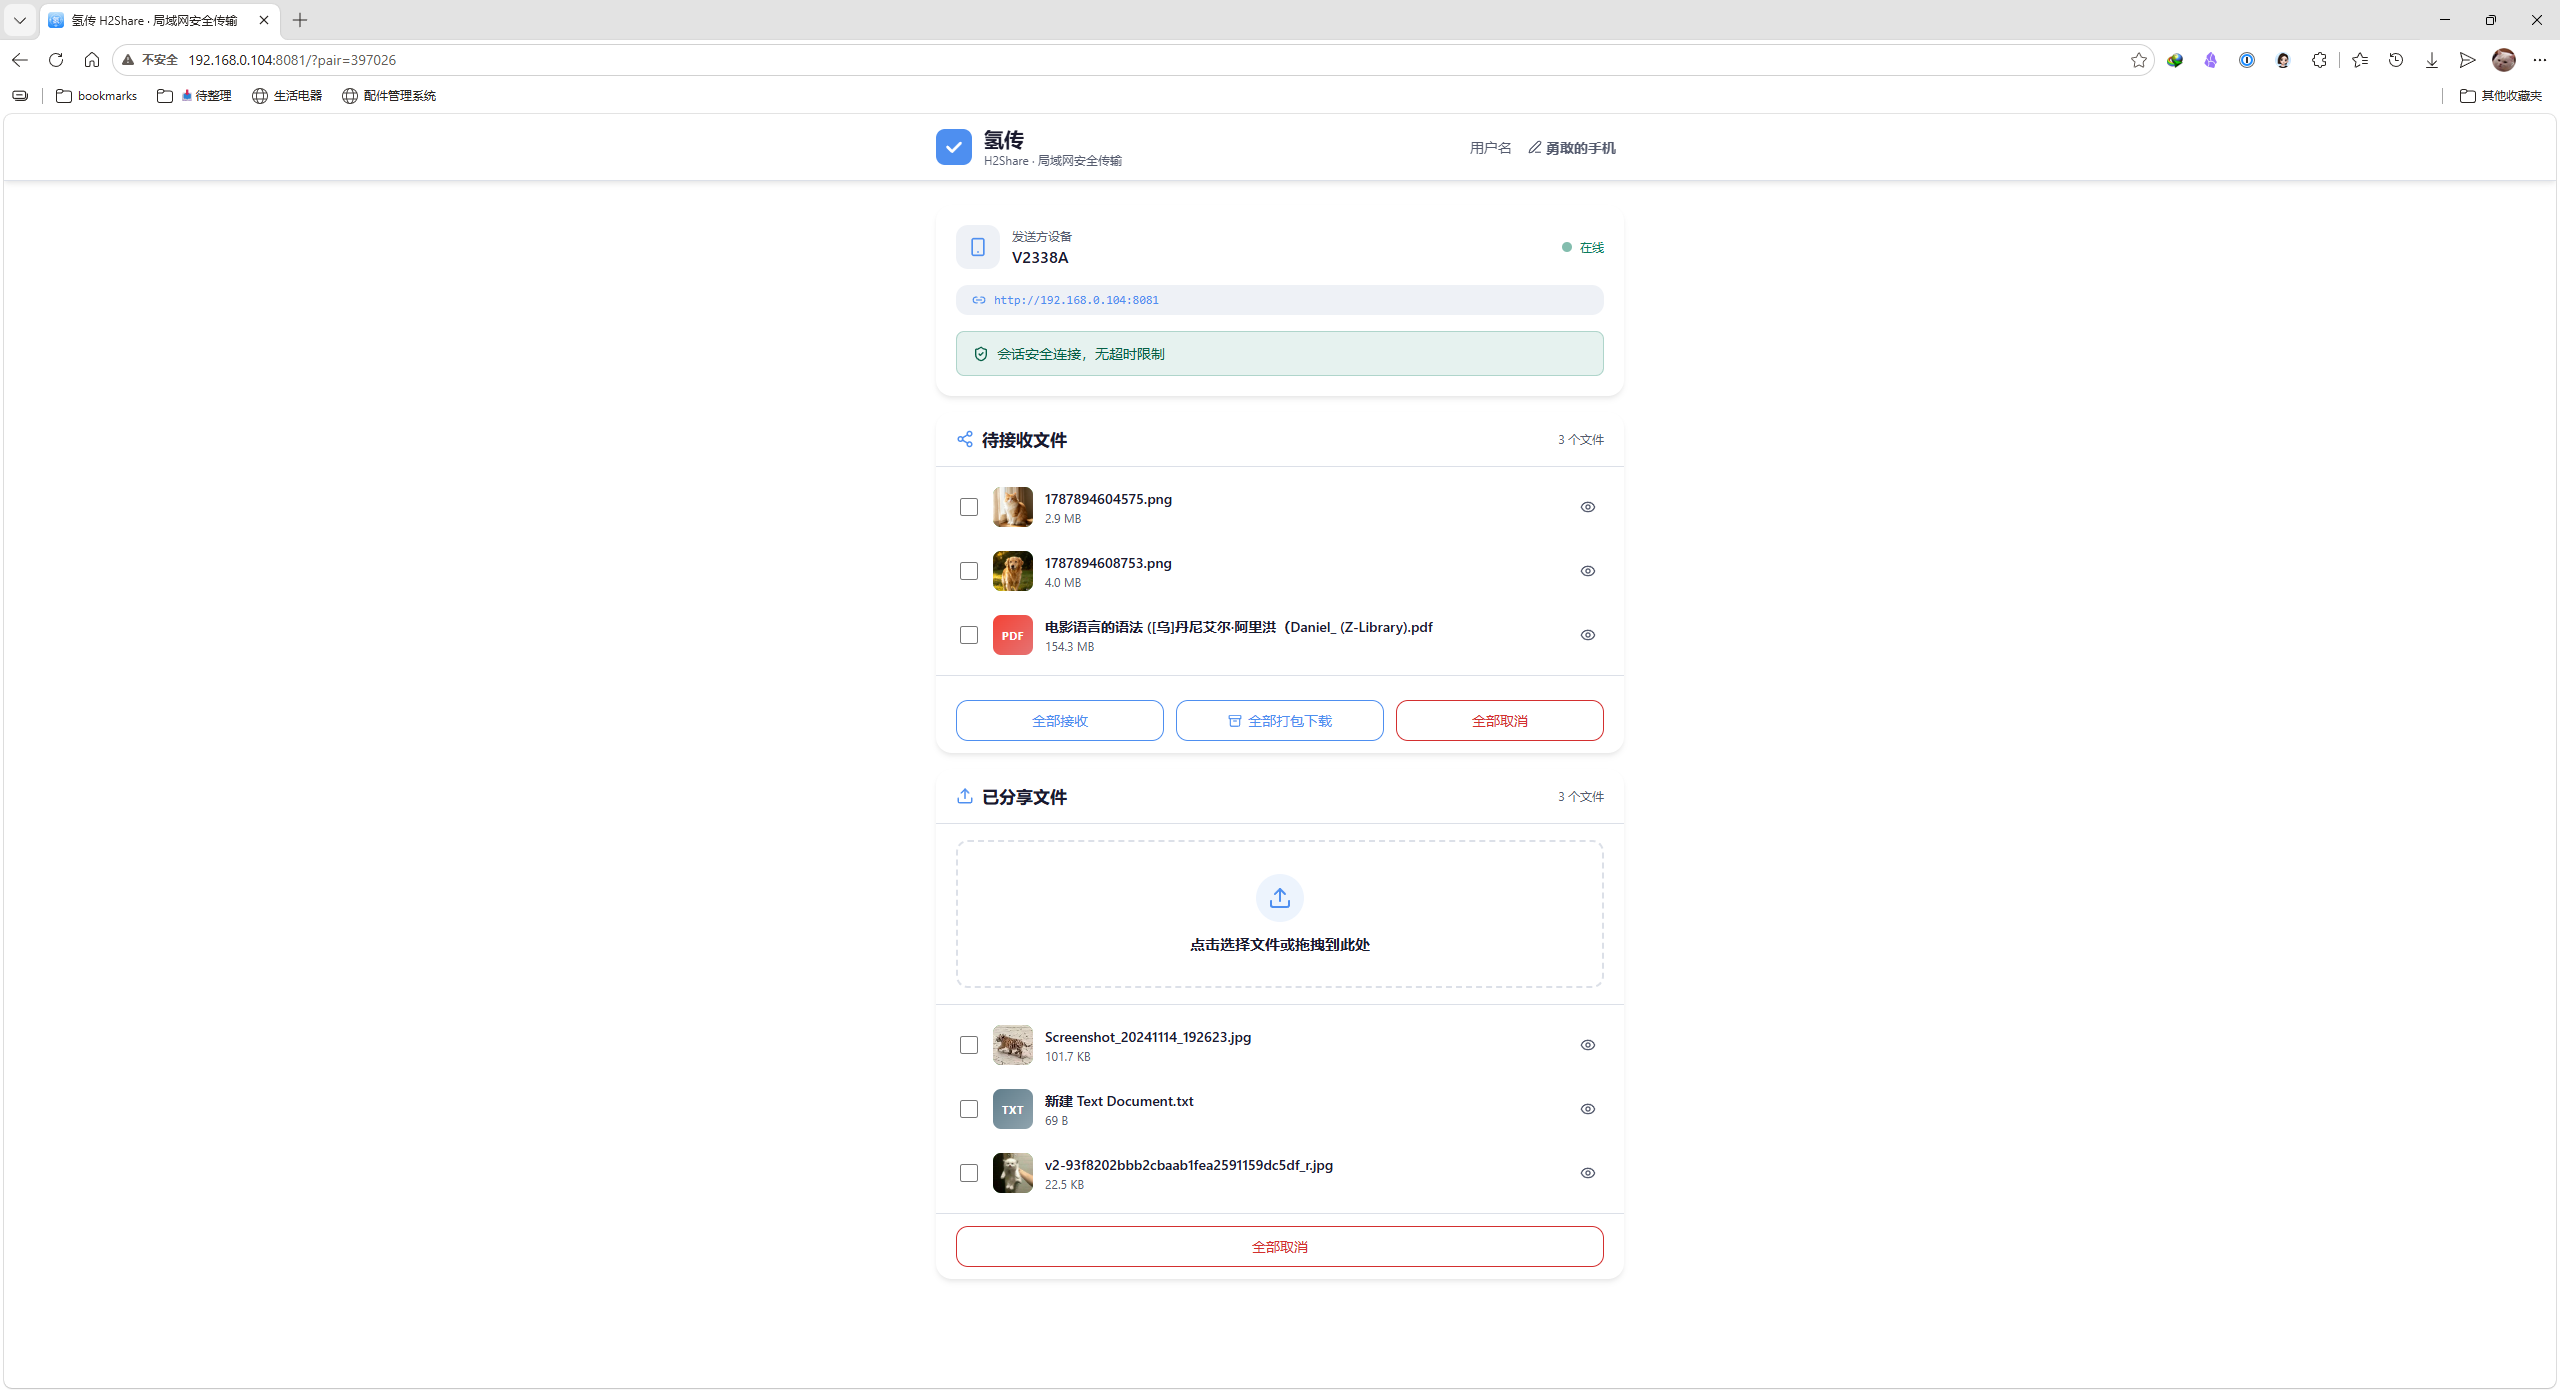Select the checkbox for Screenshot_20241114_192623.jpg
2560x1392 pixels.
pyautogui.click(x=969, y=1045)
